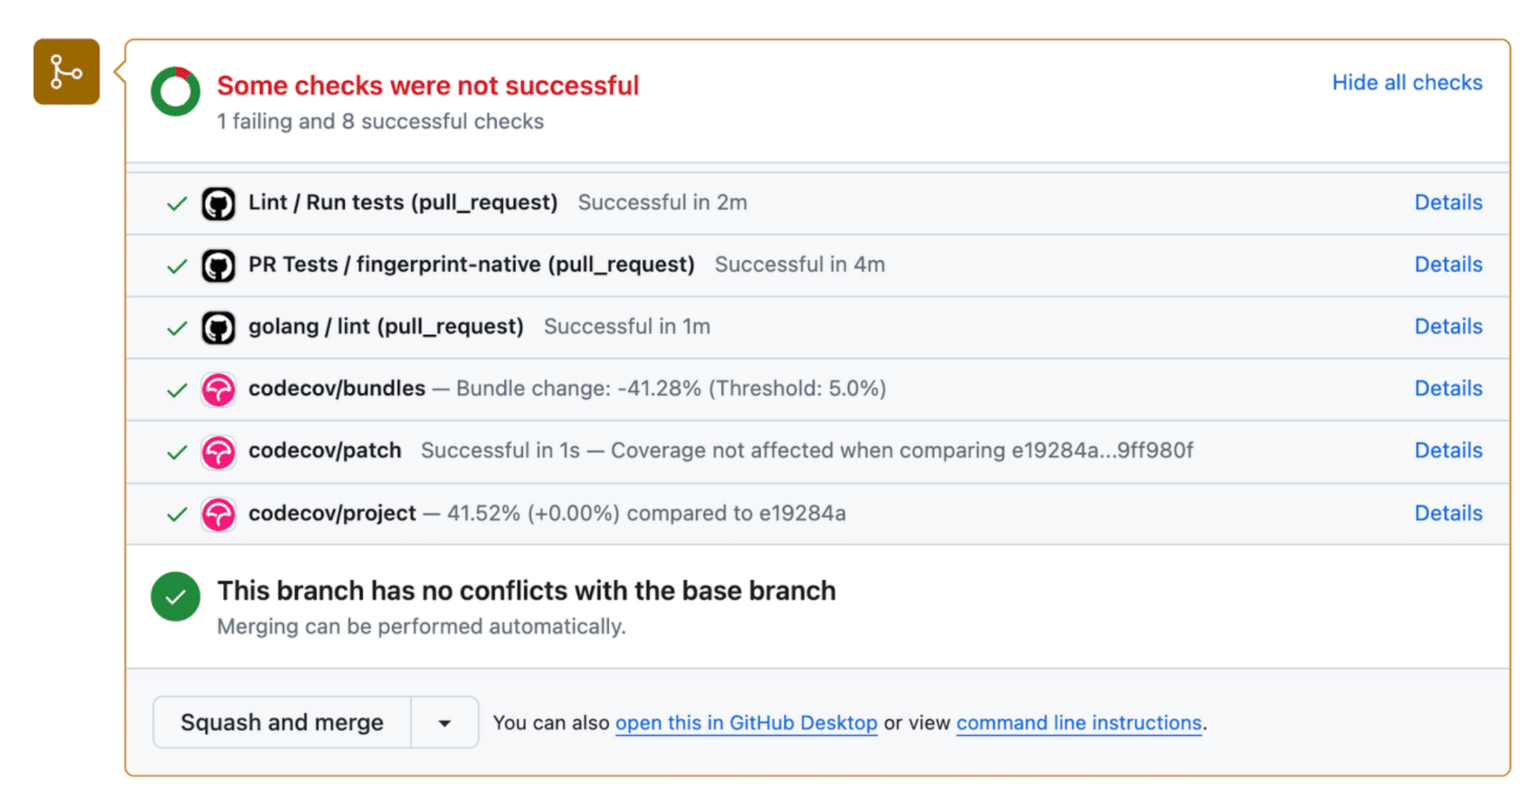Click success checkmark for Lint / Run tests

pyautogui.click(x=177, y=204)
